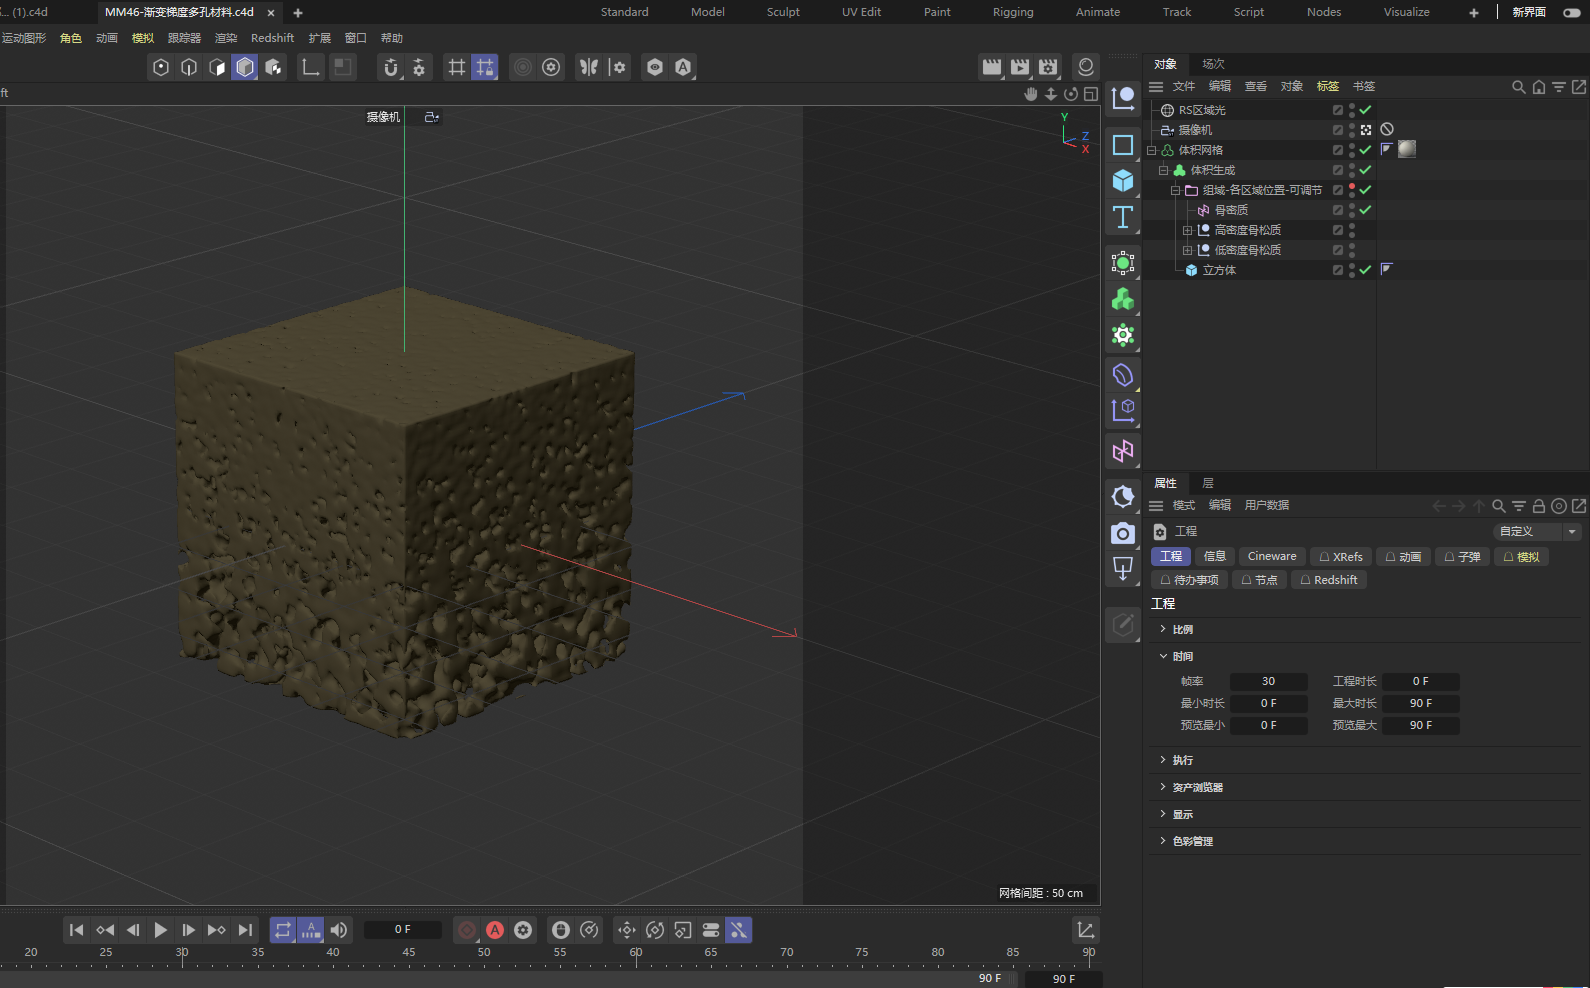Click the timeline ruler at frame 60
Viewport: 1590px width, 988px height.
click(x=636, y=953)
